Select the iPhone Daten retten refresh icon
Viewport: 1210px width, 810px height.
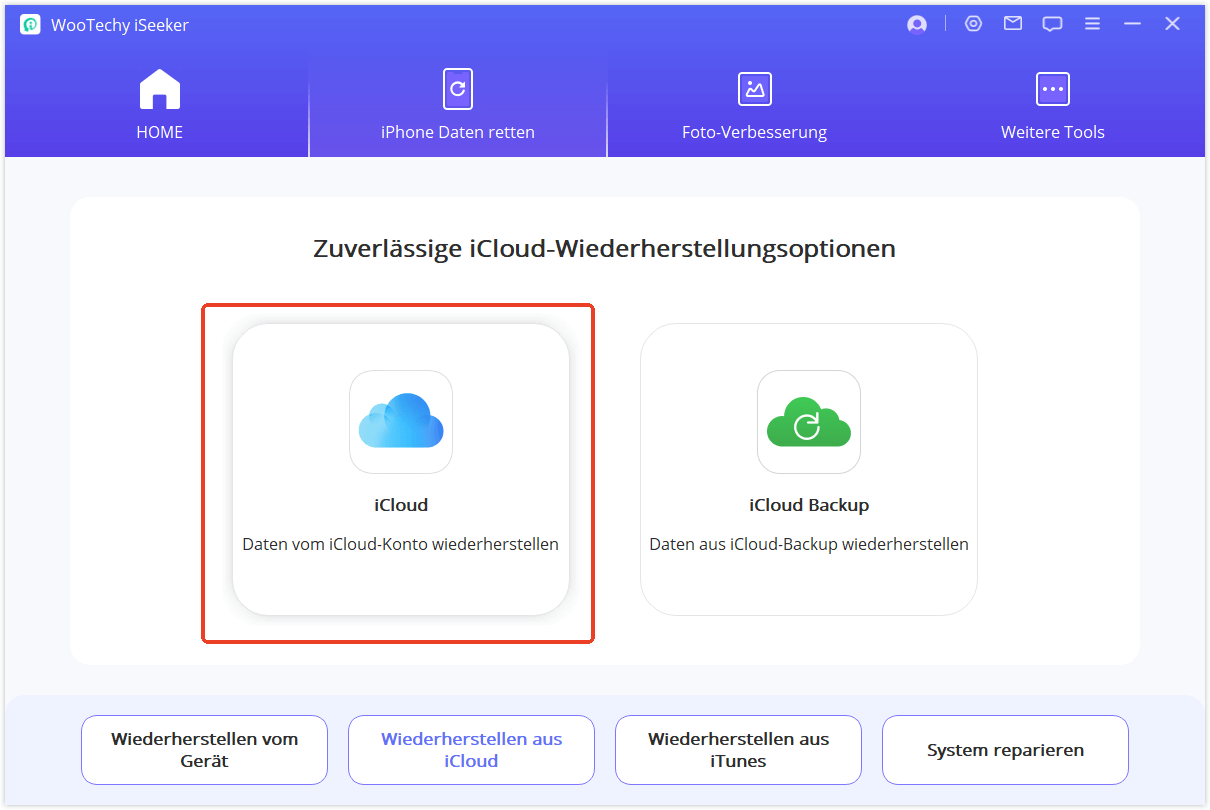click(x=457, y=88)
